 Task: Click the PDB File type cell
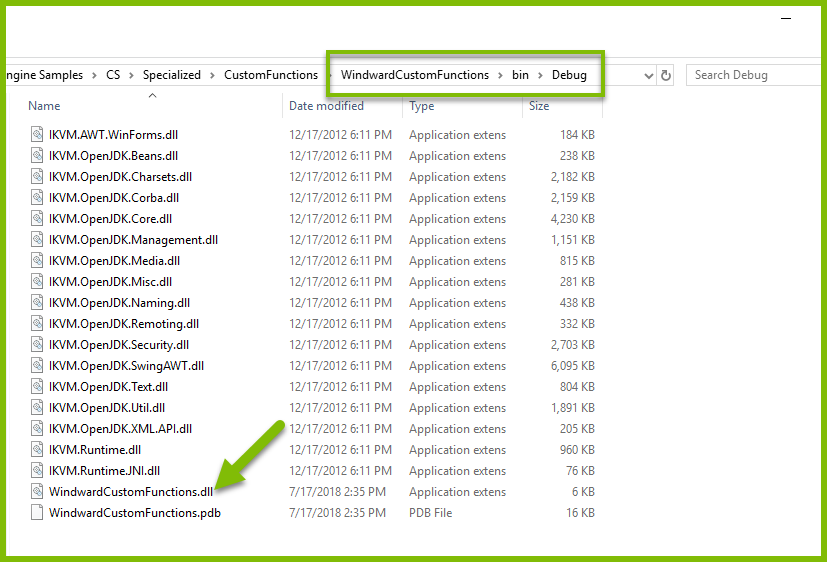click(430, 513)
